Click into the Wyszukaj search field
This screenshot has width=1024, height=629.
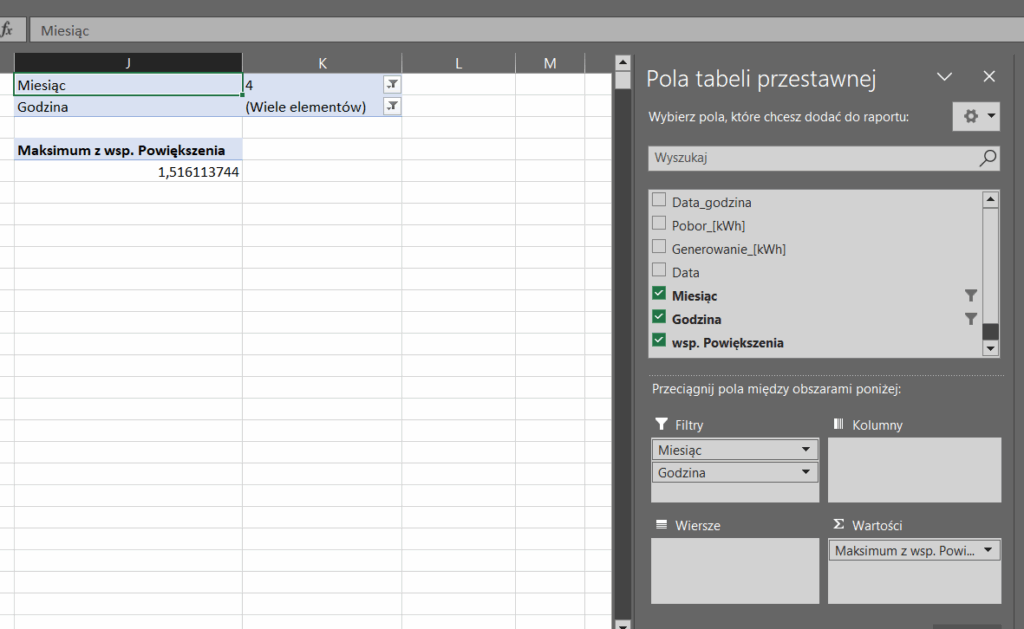[810, 157]
